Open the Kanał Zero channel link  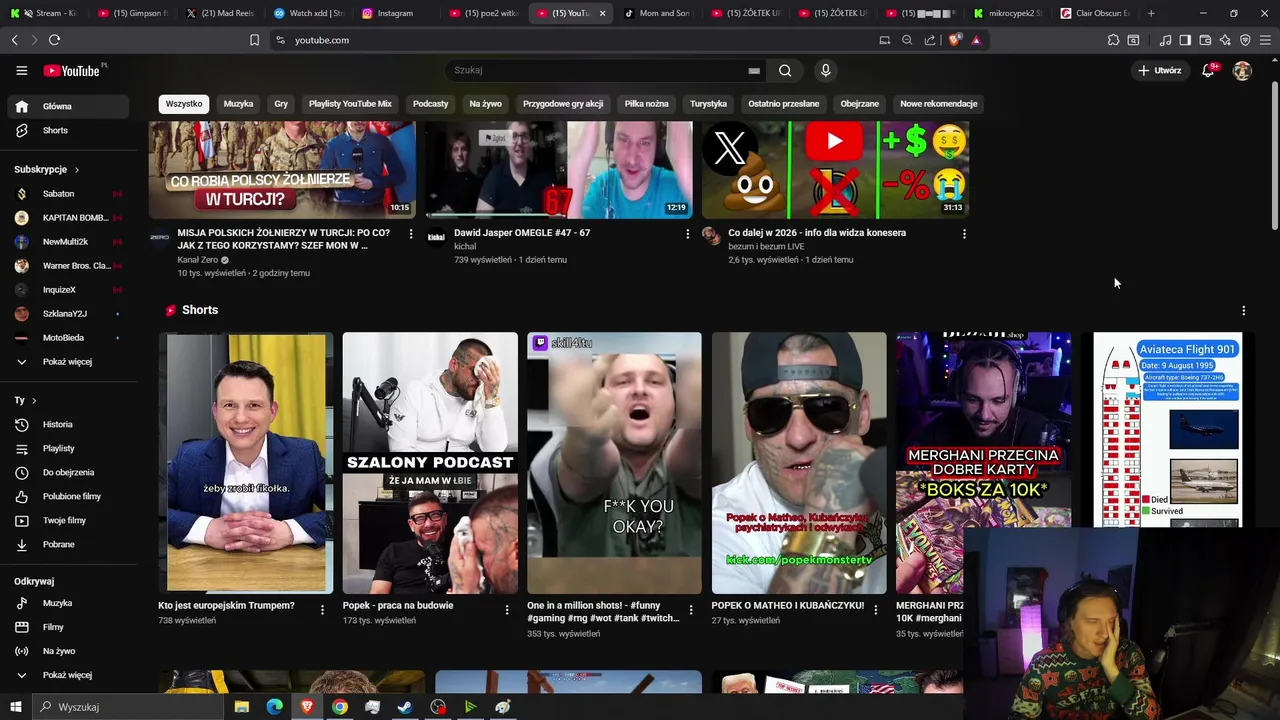pos(198,260)
